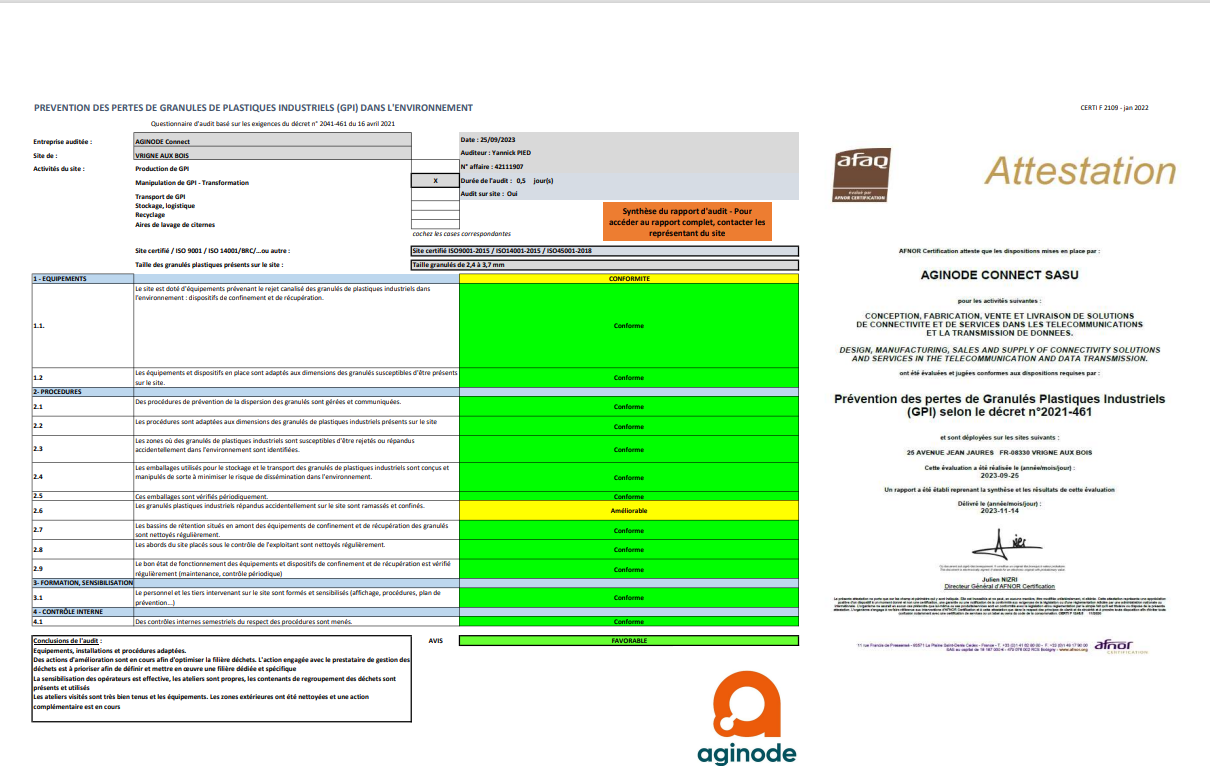This screenshot has width=1210, height=766.
Task: Click the Date : 25/09/2023 cell
Action: tap(629, 140)
